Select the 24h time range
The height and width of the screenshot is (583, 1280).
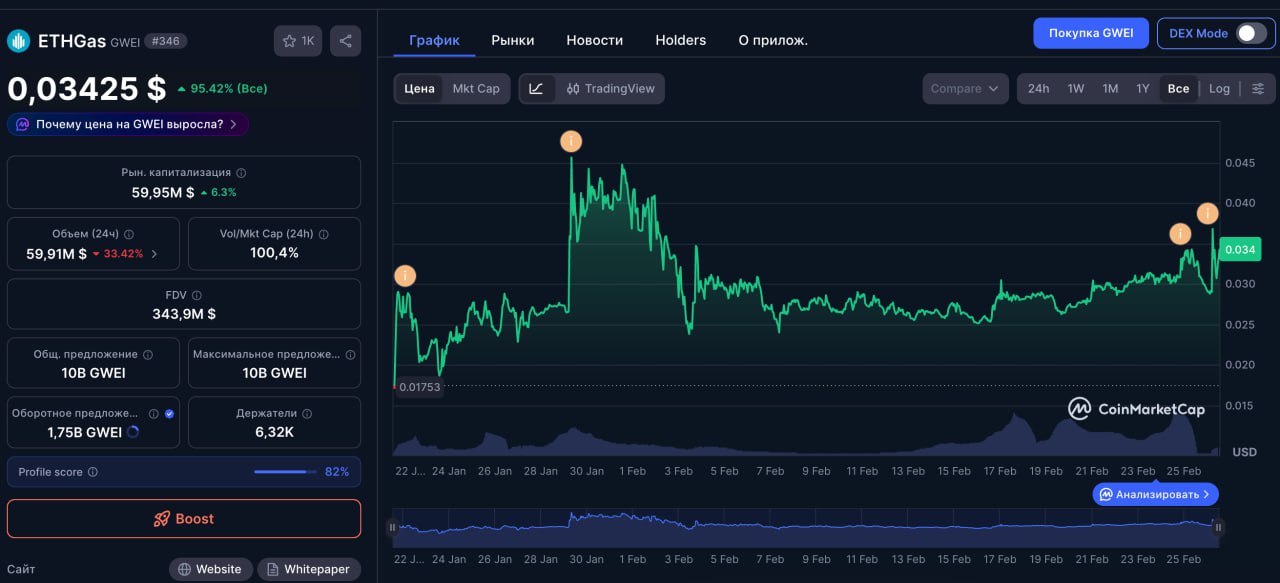pos(1038,89)
